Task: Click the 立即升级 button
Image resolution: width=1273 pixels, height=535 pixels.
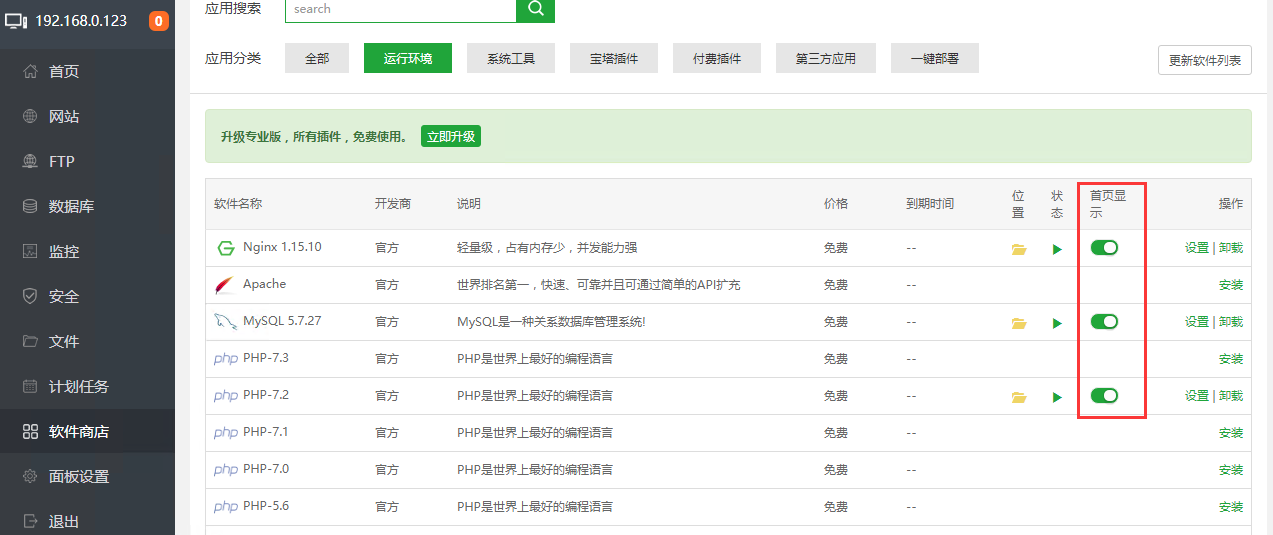Action: [x=451, y=136]
